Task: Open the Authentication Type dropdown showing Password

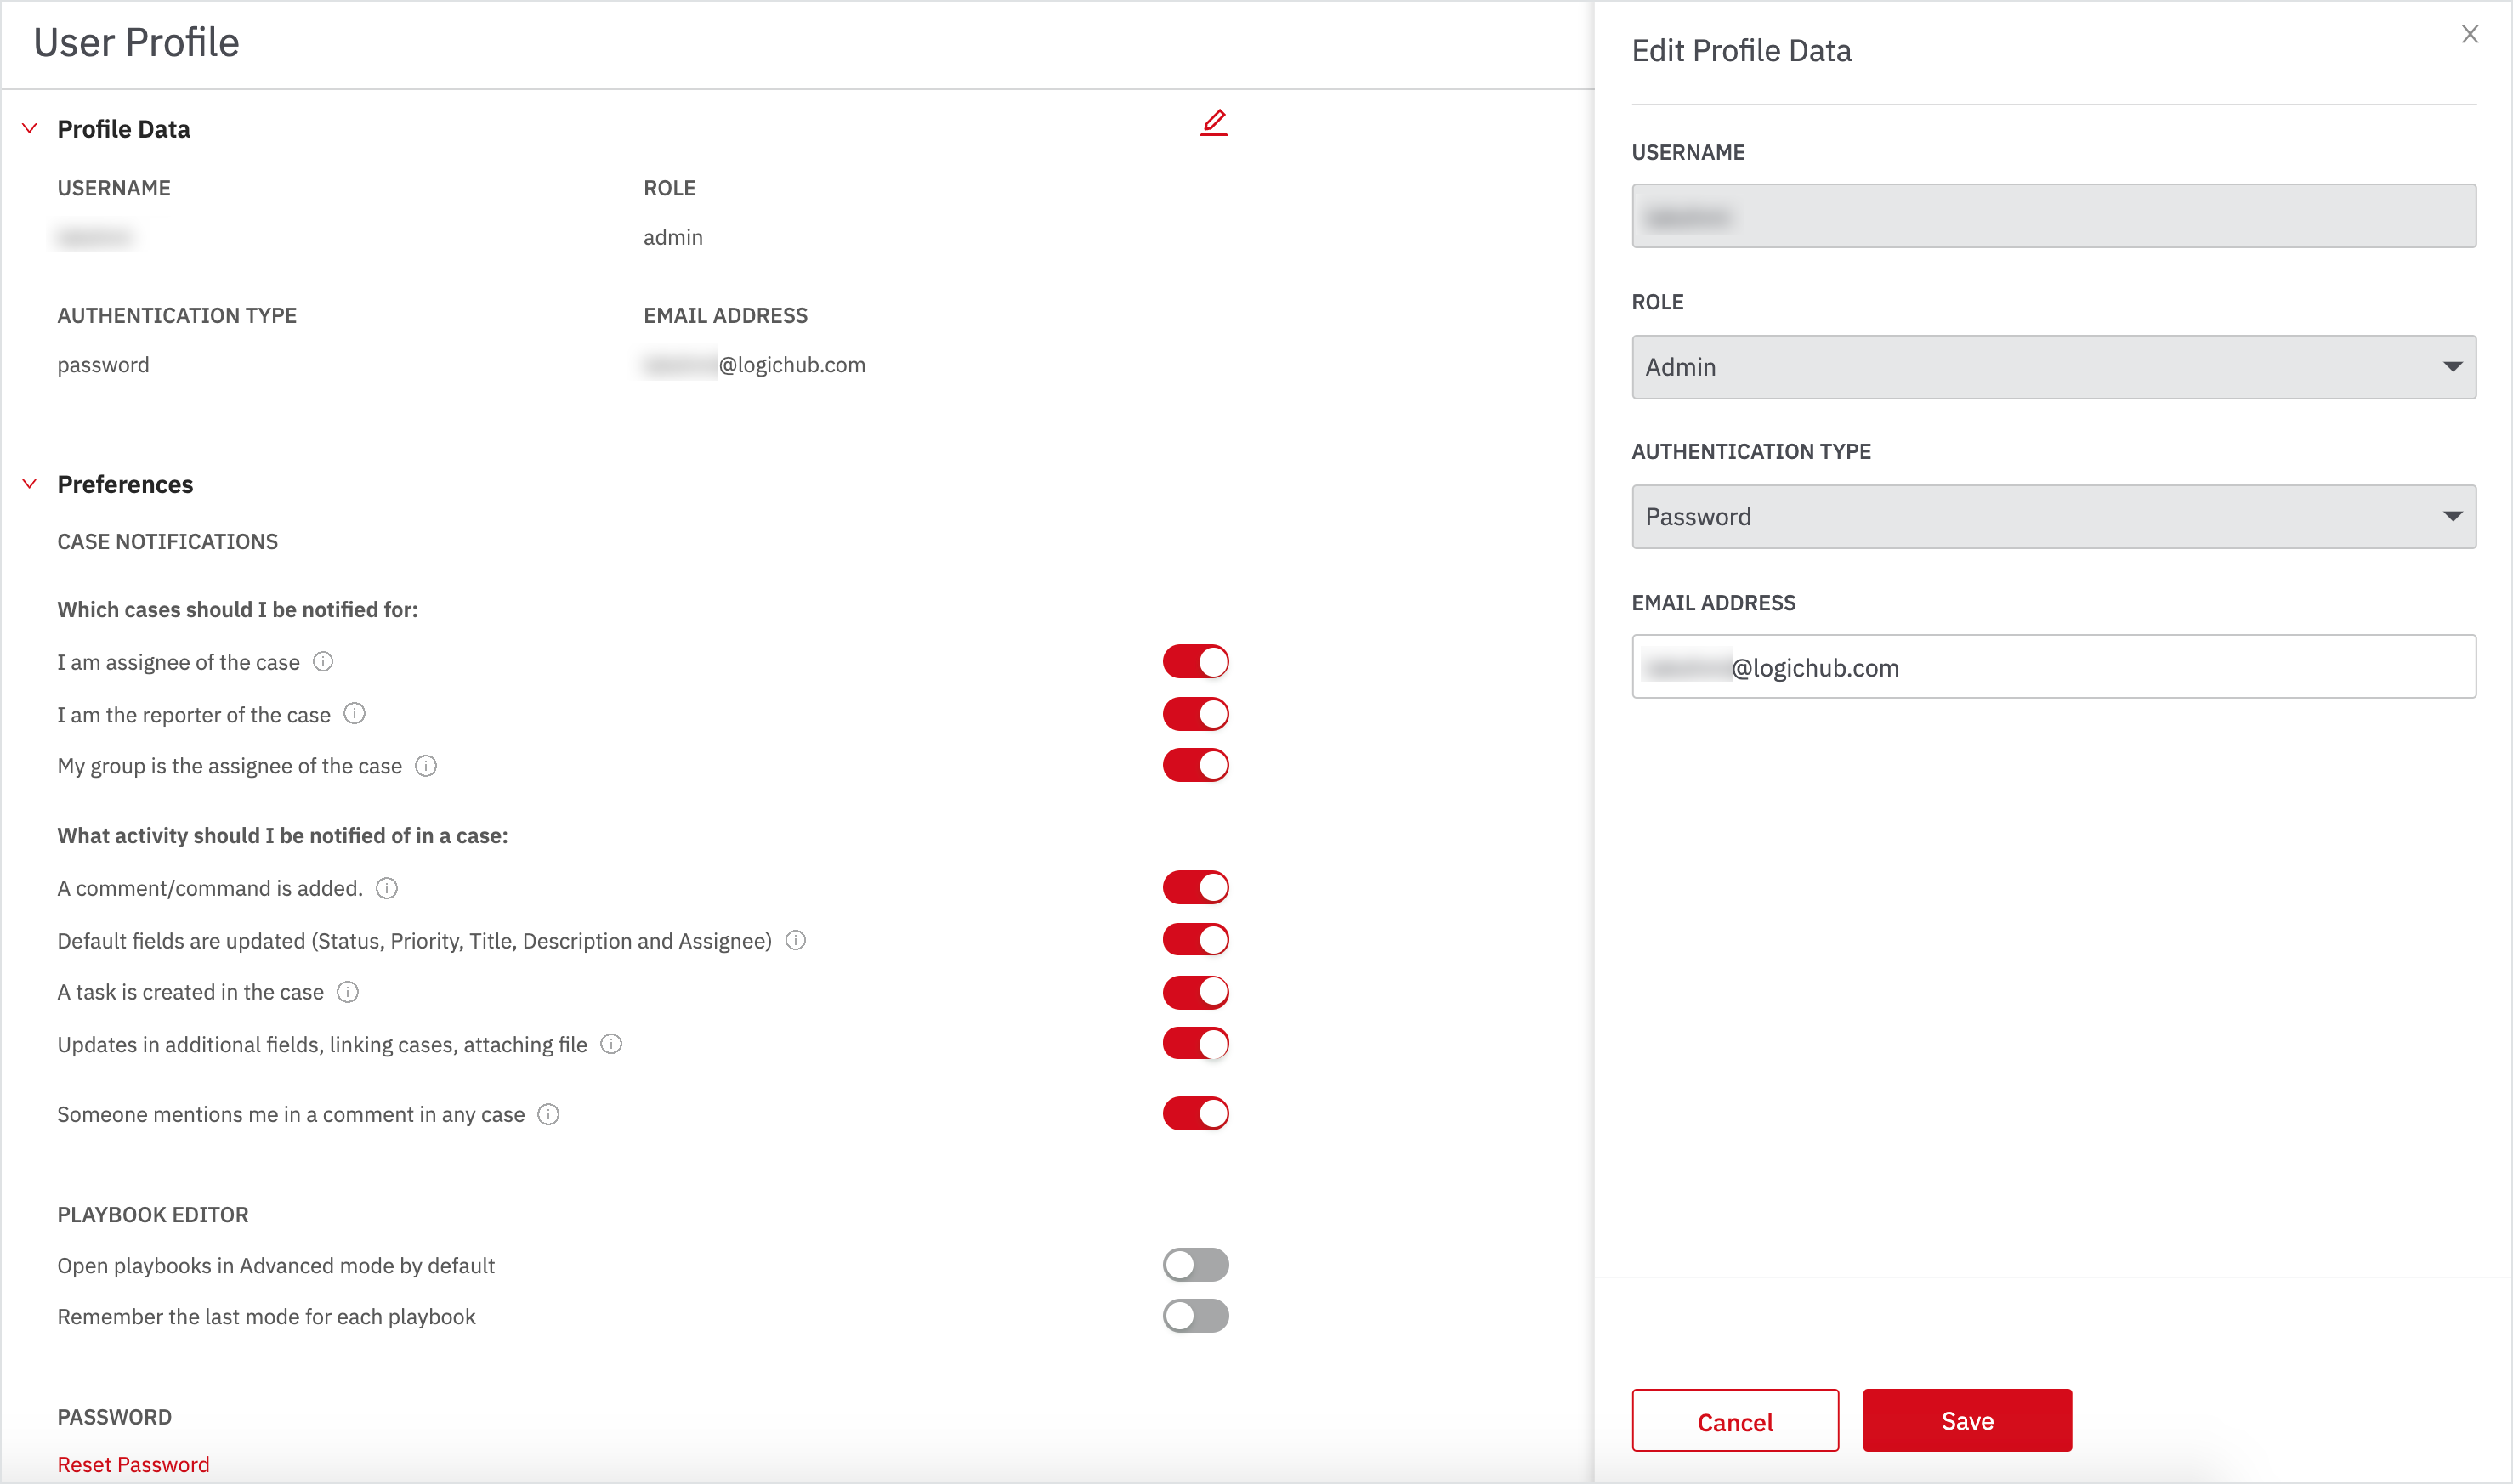Action: (2053, 517)
